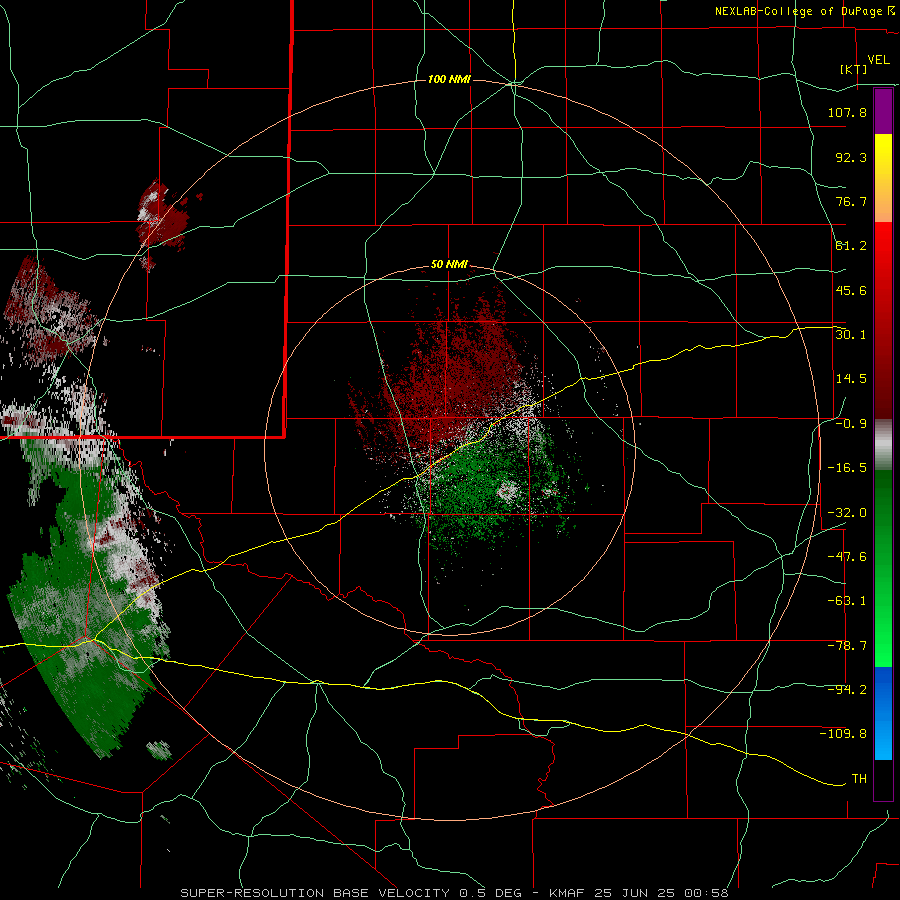Click the -78.7 velocity scale value

847,646
